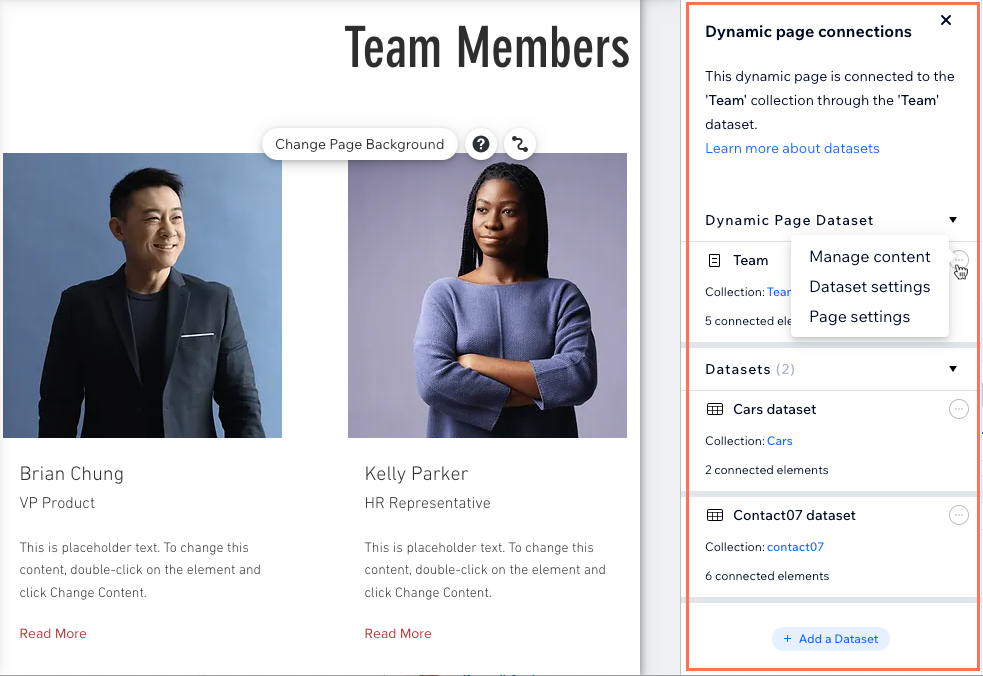Open more options for Cars dataset

coord(958,409)
